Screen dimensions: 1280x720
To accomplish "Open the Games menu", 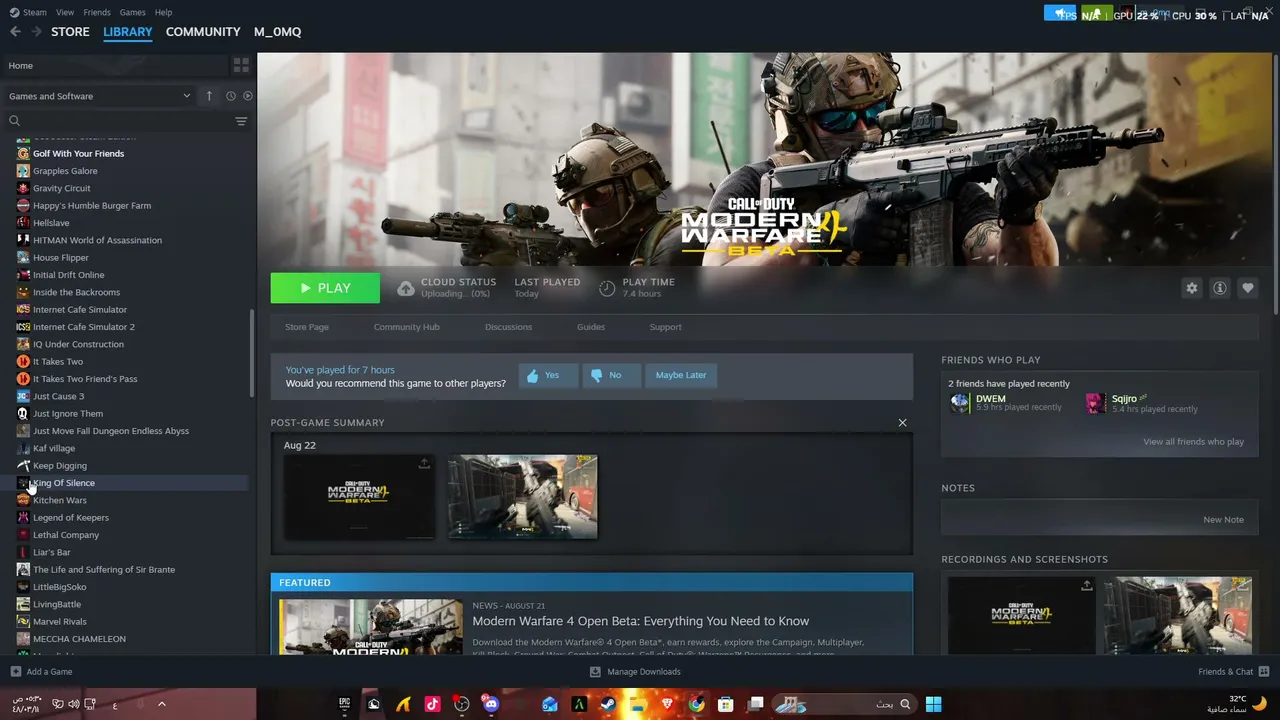I will 132,12.
